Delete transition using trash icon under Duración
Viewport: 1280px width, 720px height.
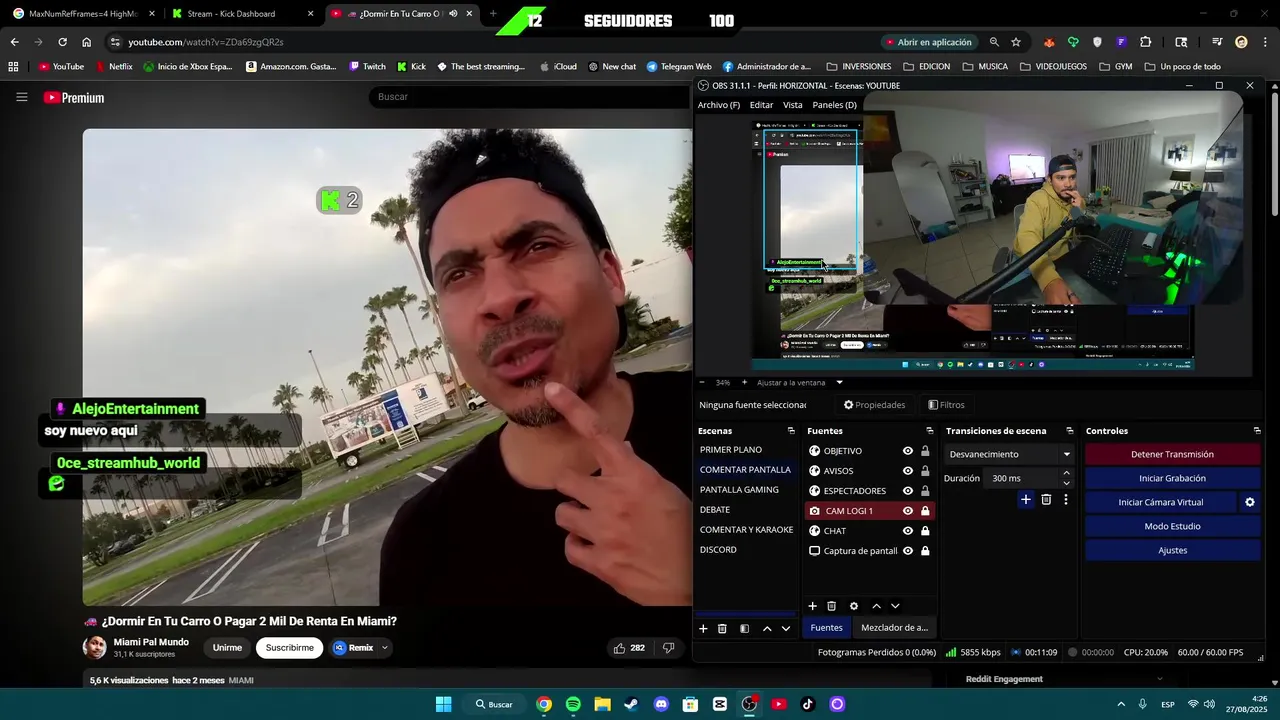(x=1046, y=499)
